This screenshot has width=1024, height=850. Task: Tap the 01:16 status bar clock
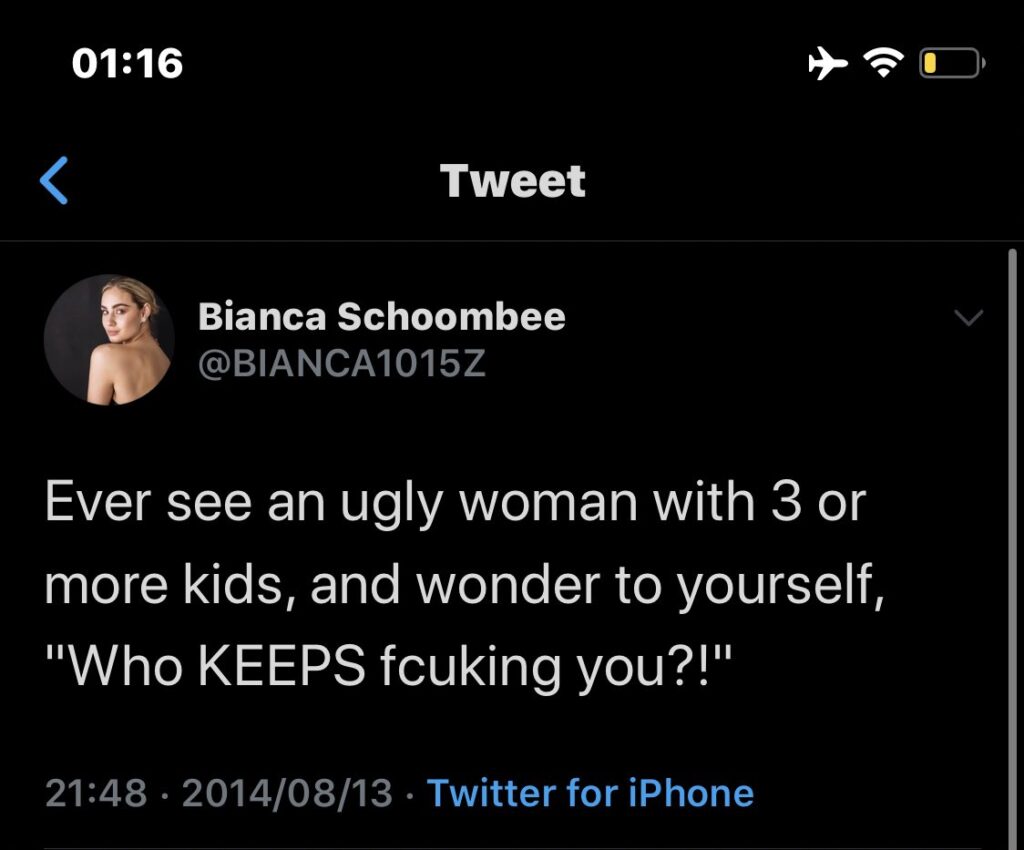tap(128, 65)
